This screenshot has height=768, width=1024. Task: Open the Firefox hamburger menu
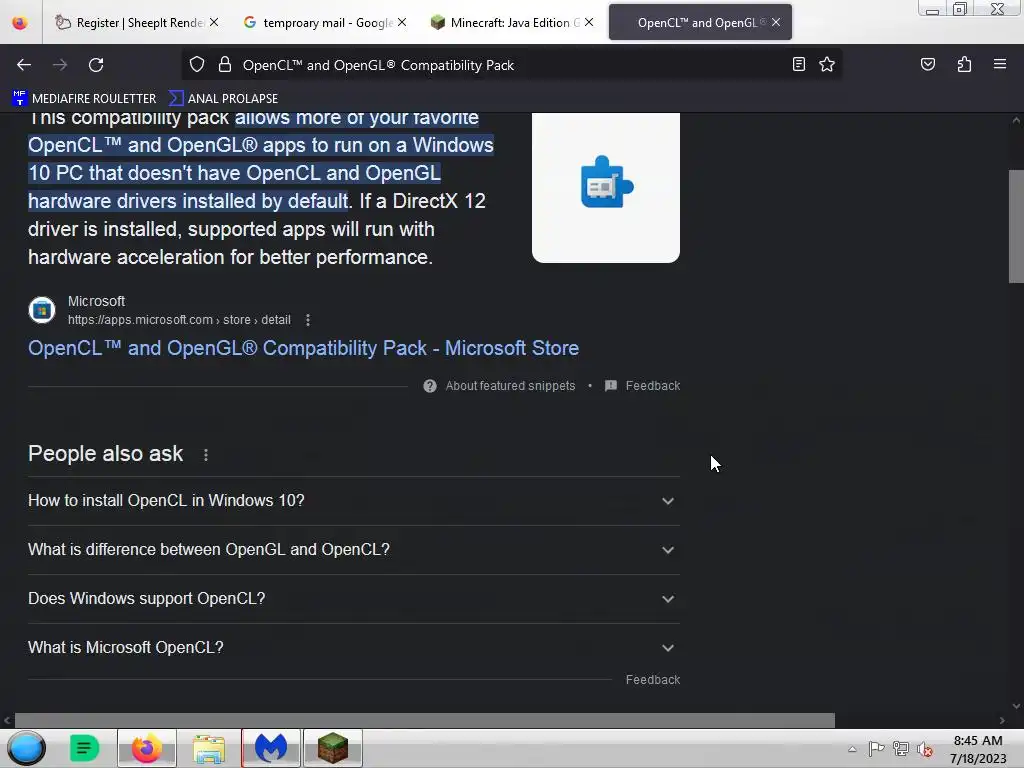pos(1000,64)
